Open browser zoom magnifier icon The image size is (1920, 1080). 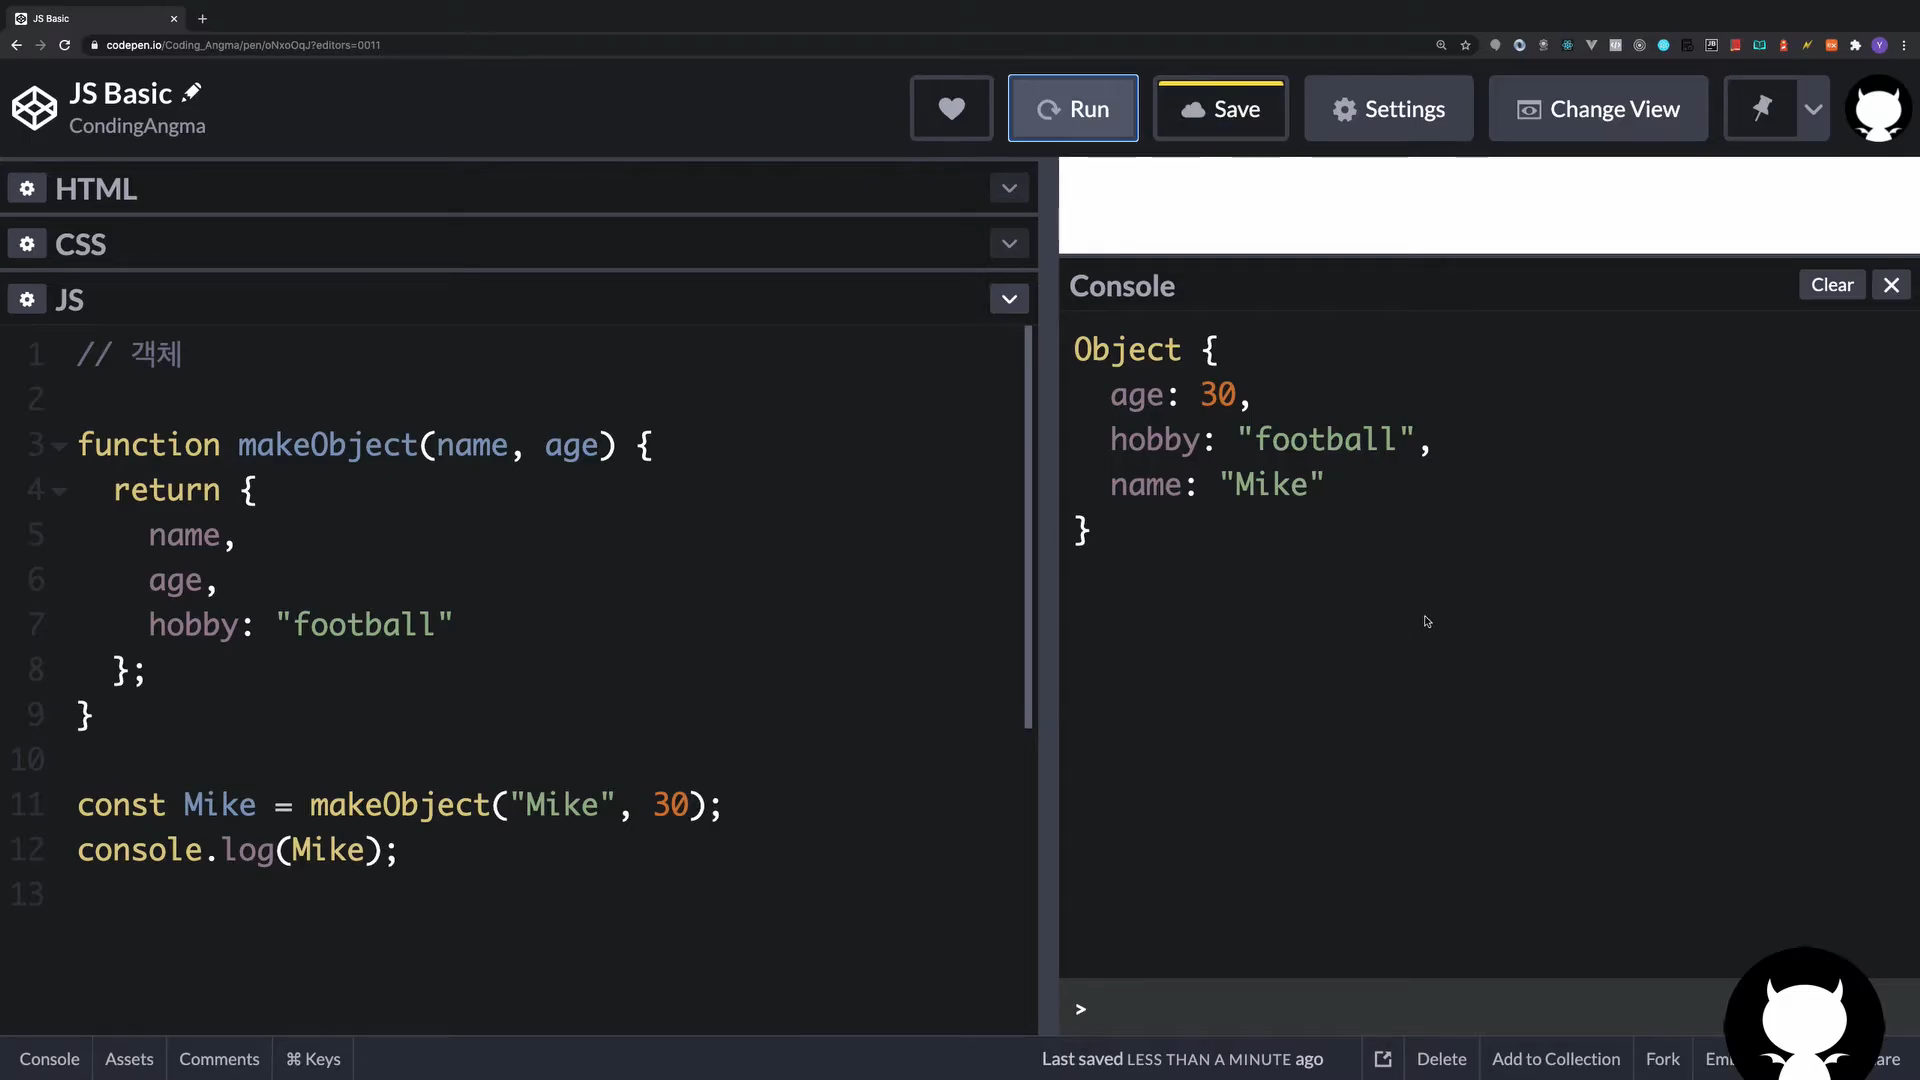pyautogui.click(x=1441, y=45)
